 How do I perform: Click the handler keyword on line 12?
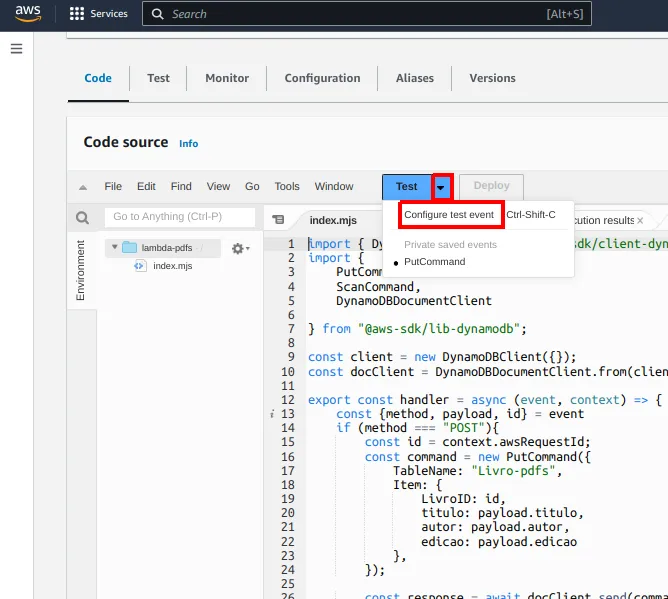click(x=424, y=400)
